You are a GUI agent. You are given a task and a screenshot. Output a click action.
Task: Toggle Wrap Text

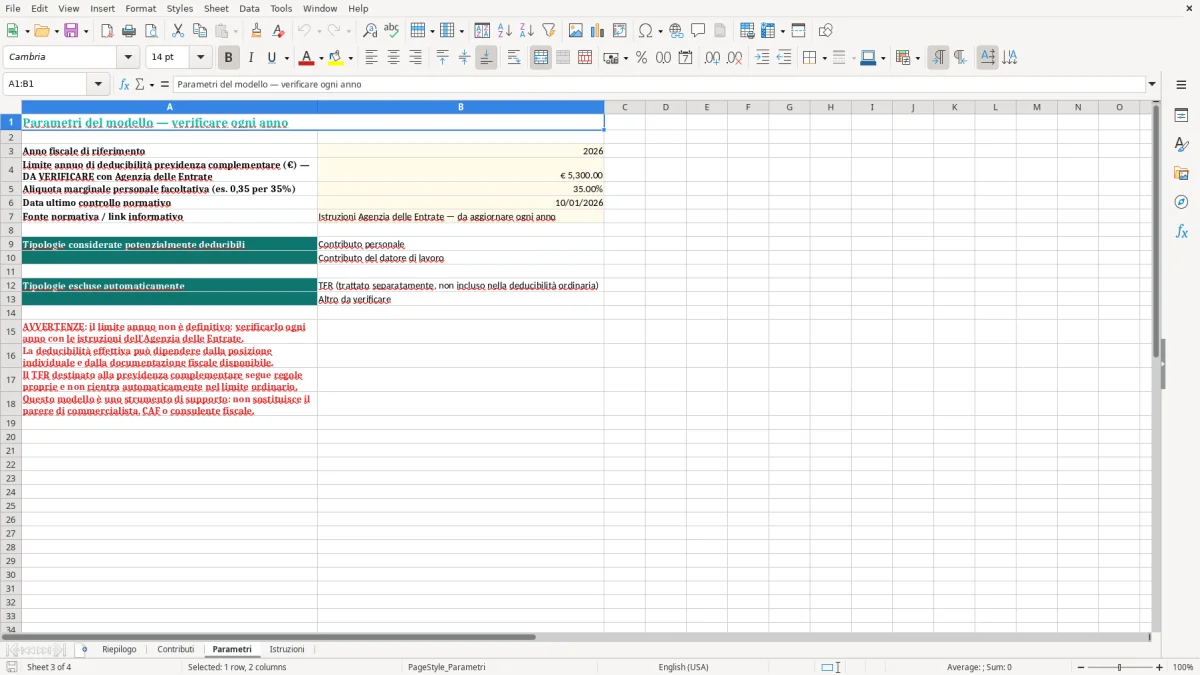(x=514, y=58)
